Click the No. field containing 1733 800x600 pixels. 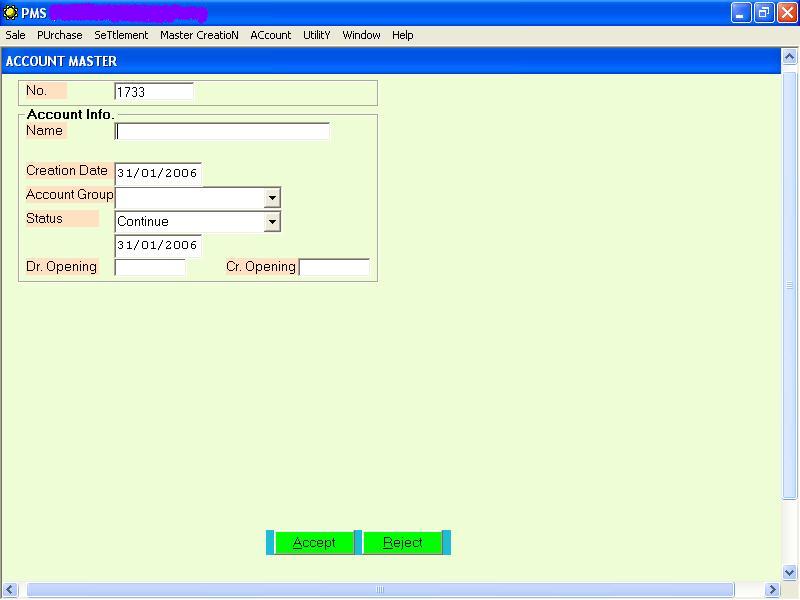point(153,92)
